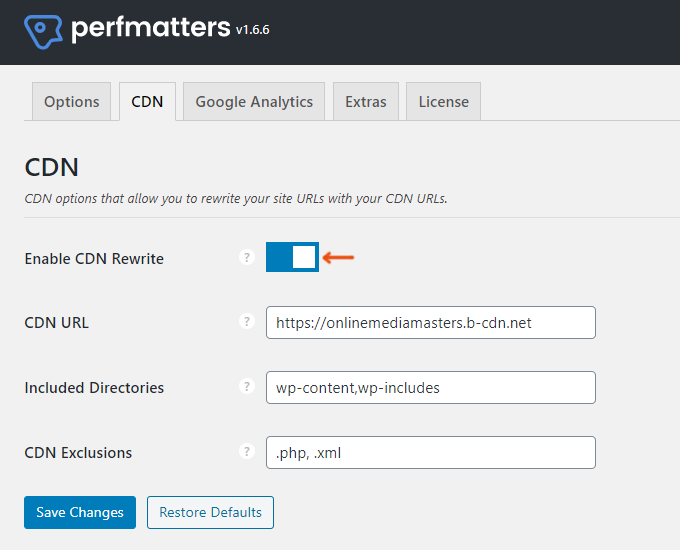
Task: Switch to the Options tab
Action: tap(72, 101)
